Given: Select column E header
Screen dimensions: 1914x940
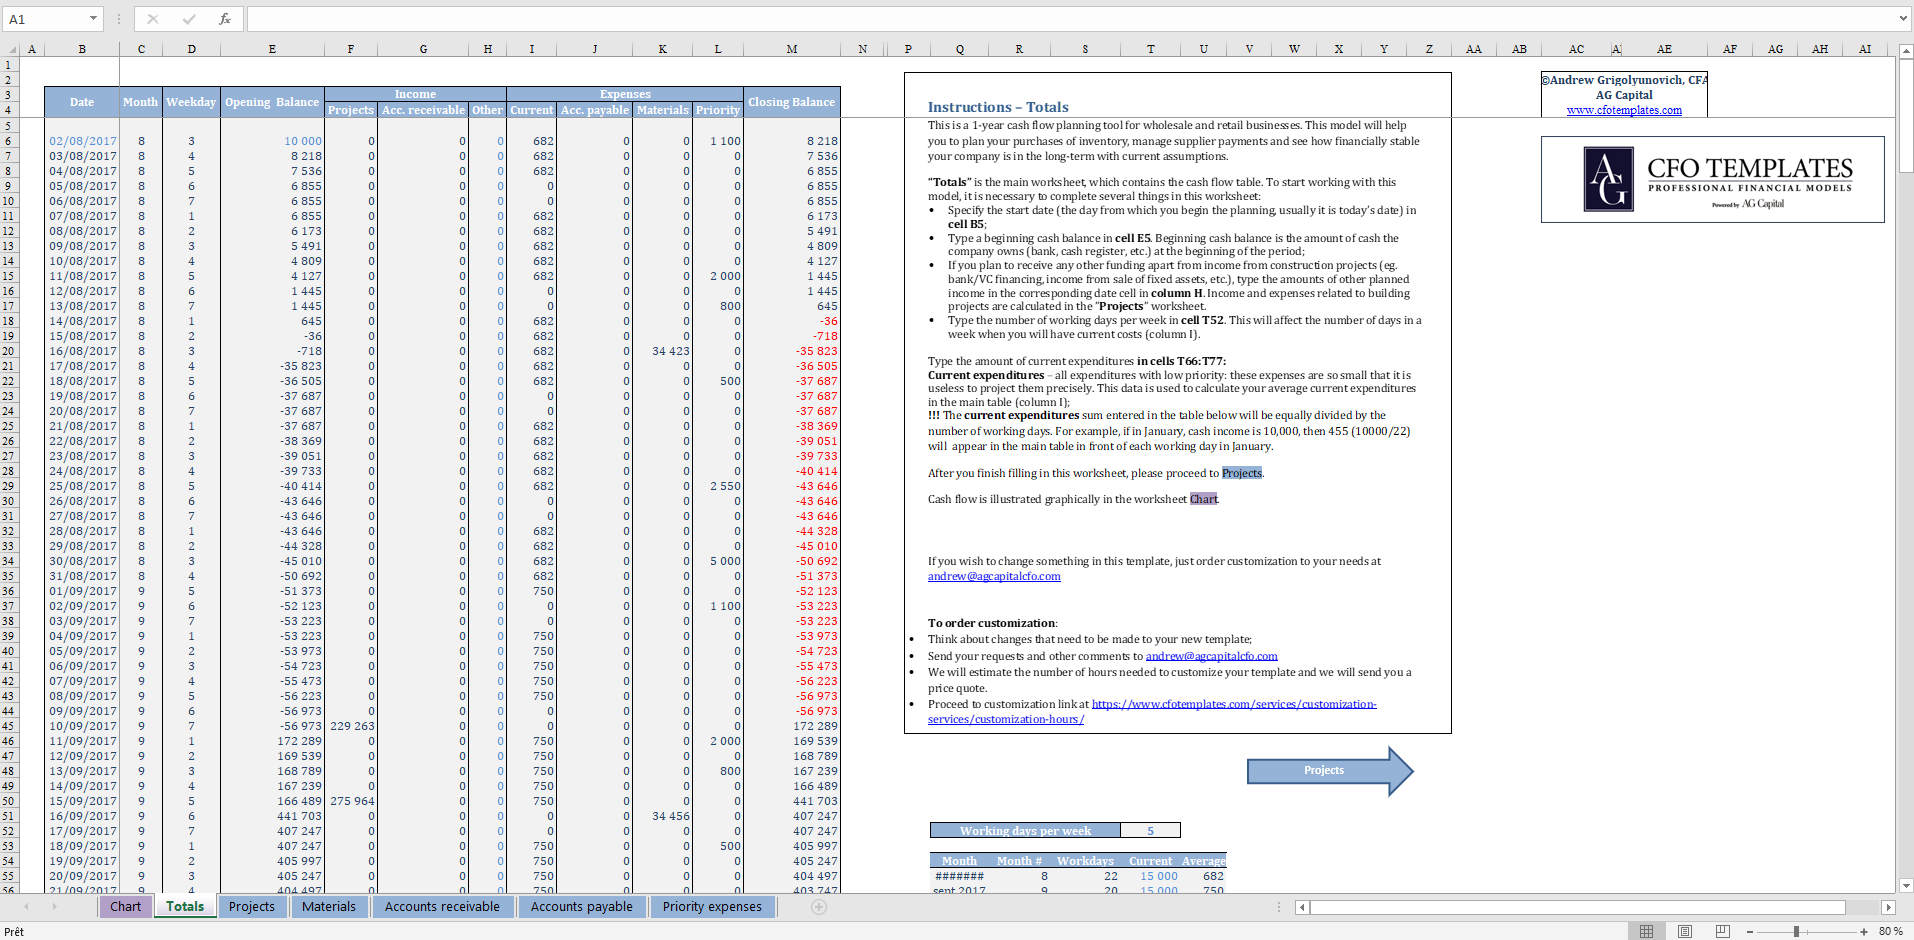Looking at the screenshot, I should point(272,49).
